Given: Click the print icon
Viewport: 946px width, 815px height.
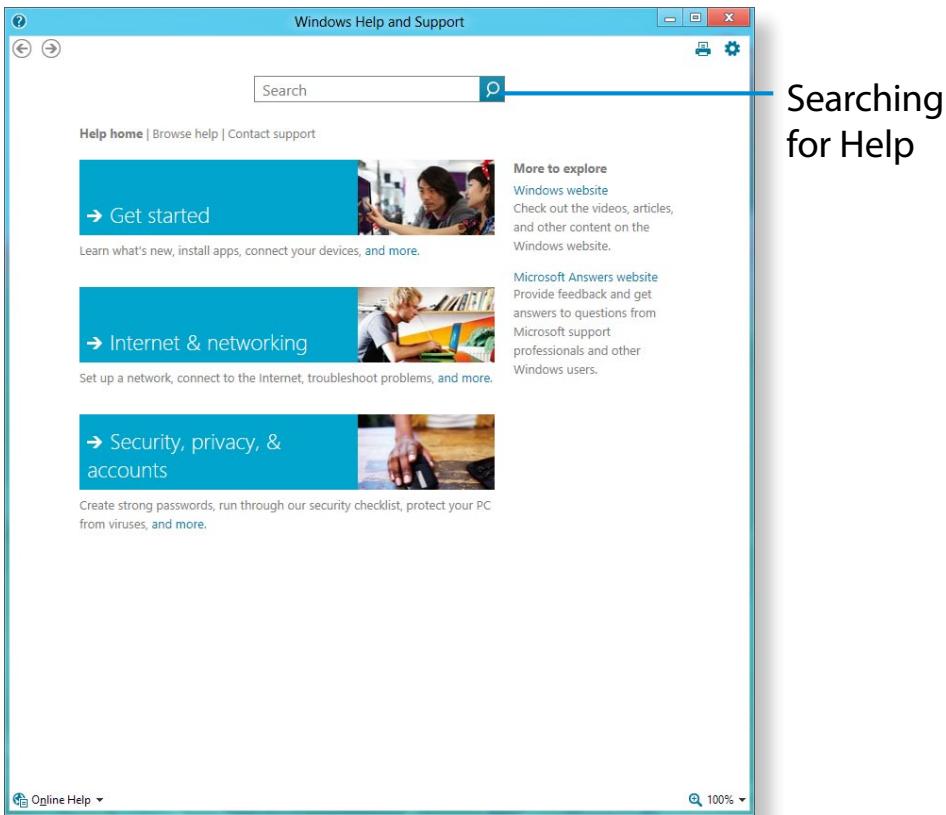Looking at the screenshot, I should coord(703,48).
